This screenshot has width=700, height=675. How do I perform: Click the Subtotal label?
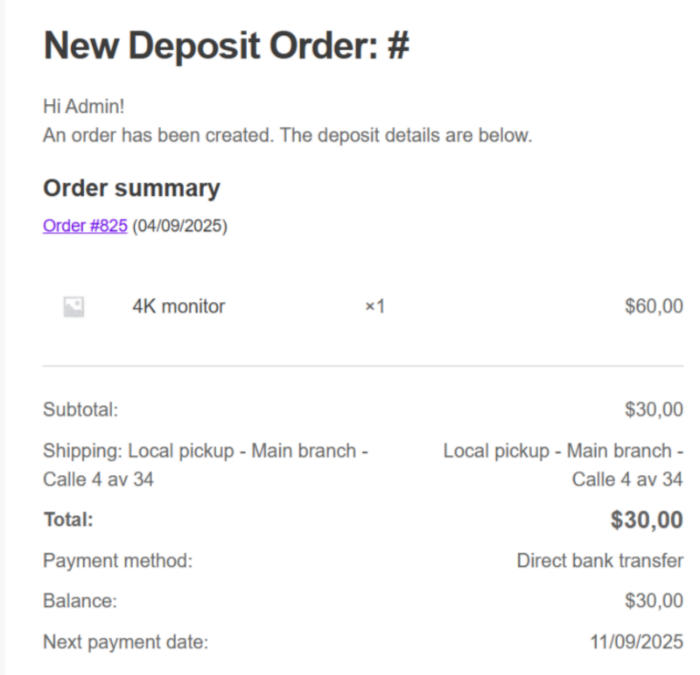pyautogui.click(x=80, y=410)
